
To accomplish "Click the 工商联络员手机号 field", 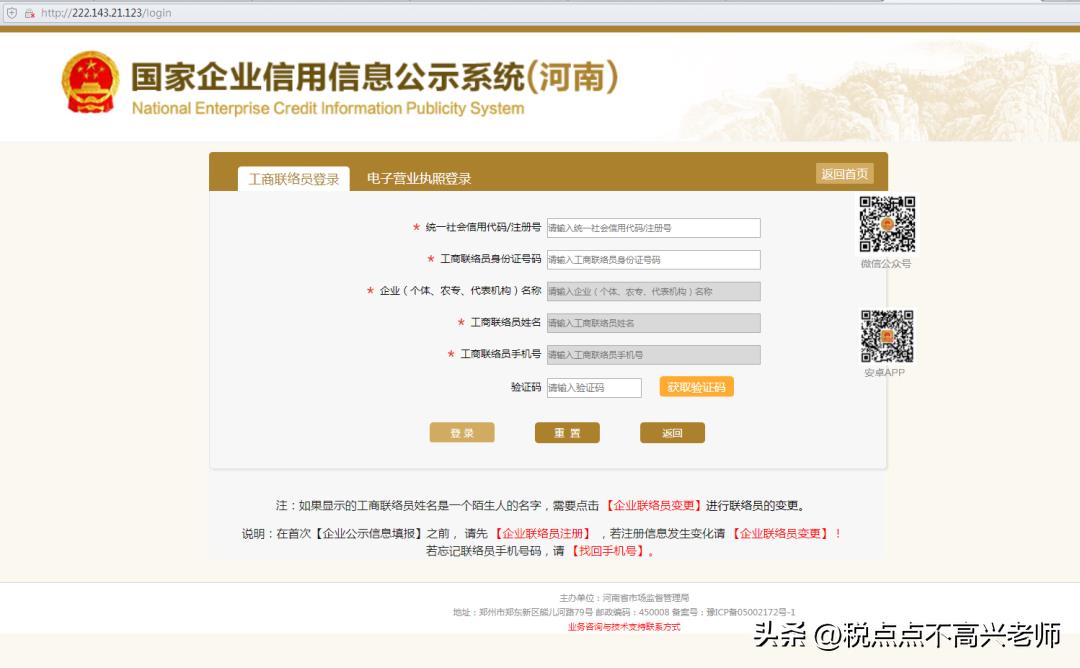I will pos(653,355).
